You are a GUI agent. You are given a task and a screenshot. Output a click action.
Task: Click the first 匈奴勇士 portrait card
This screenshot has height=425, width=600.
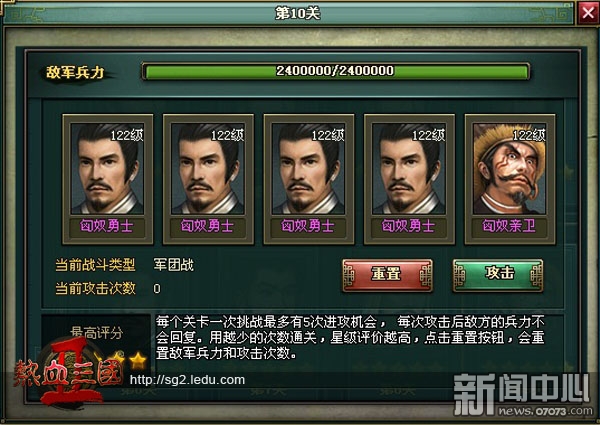click(x=108, y=179)
